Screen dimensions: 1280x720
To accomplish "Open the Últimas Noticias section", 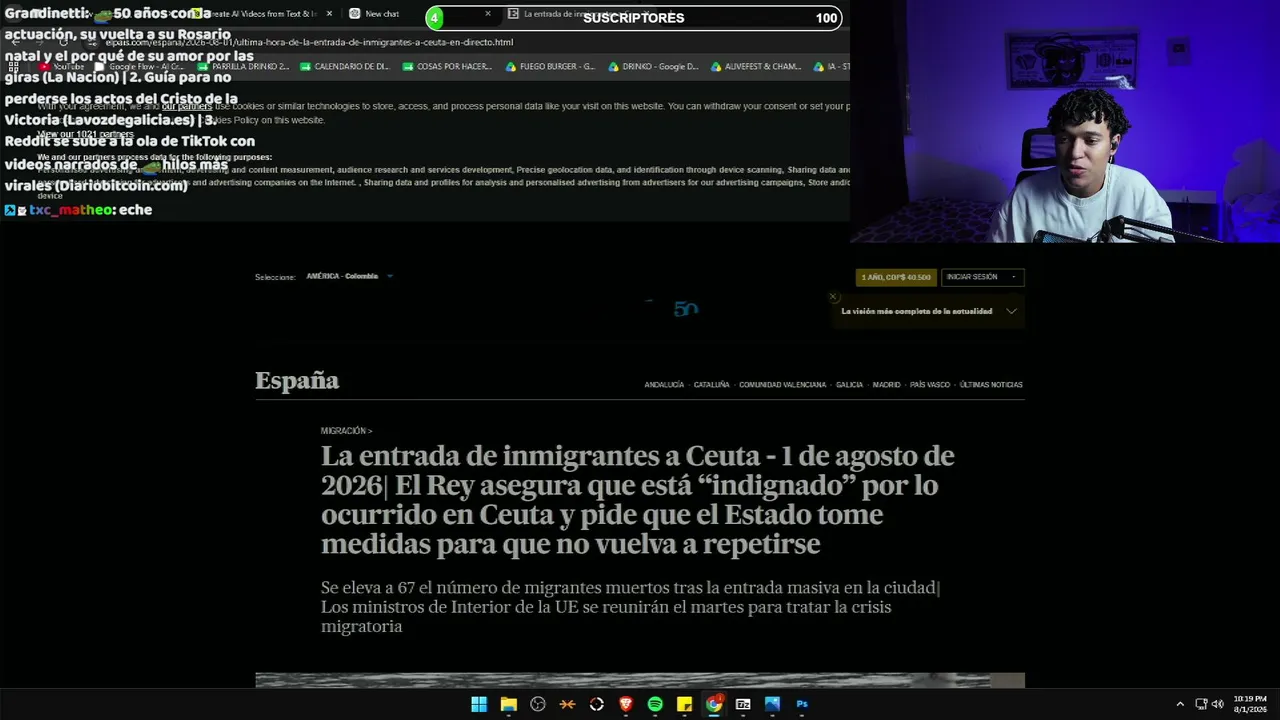I will pyautogui.click(x=991, y=385).
